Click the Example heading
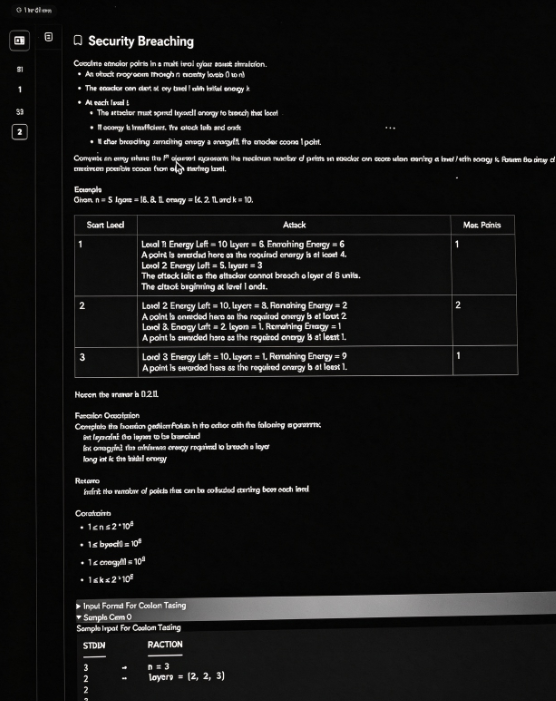This screenshot has height=701, width=556. click(x=88, y=190)
